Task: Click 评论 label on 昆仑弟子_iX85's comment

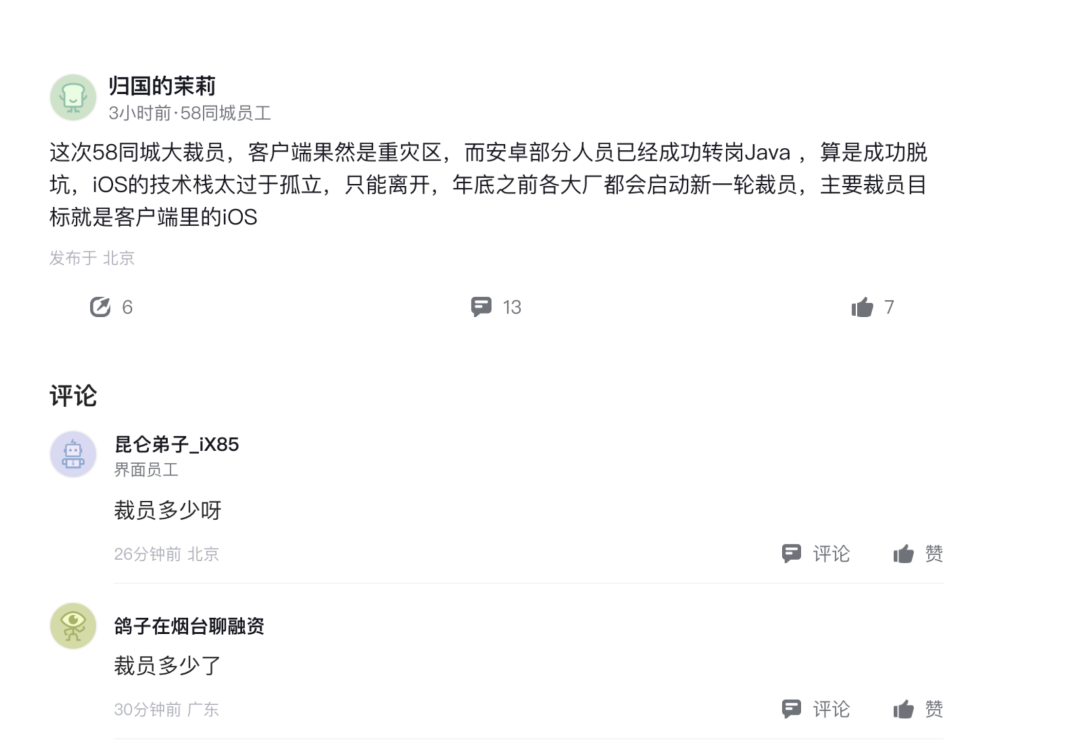Action: point(831,554)
